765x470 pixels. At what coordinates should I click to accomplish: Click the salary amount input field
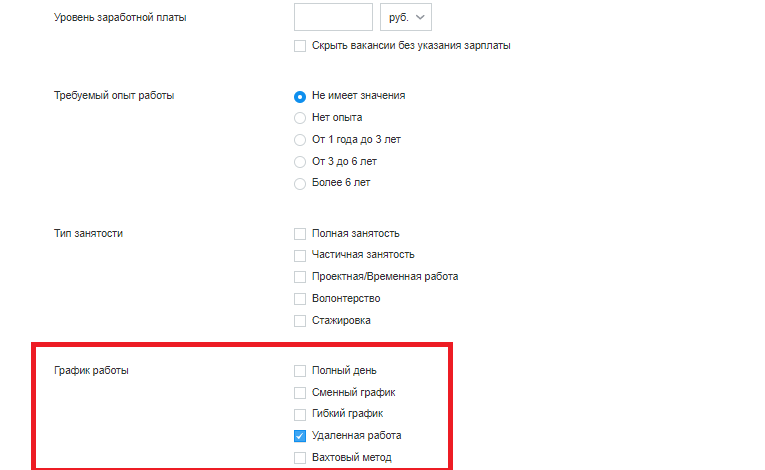coord(333,17)
